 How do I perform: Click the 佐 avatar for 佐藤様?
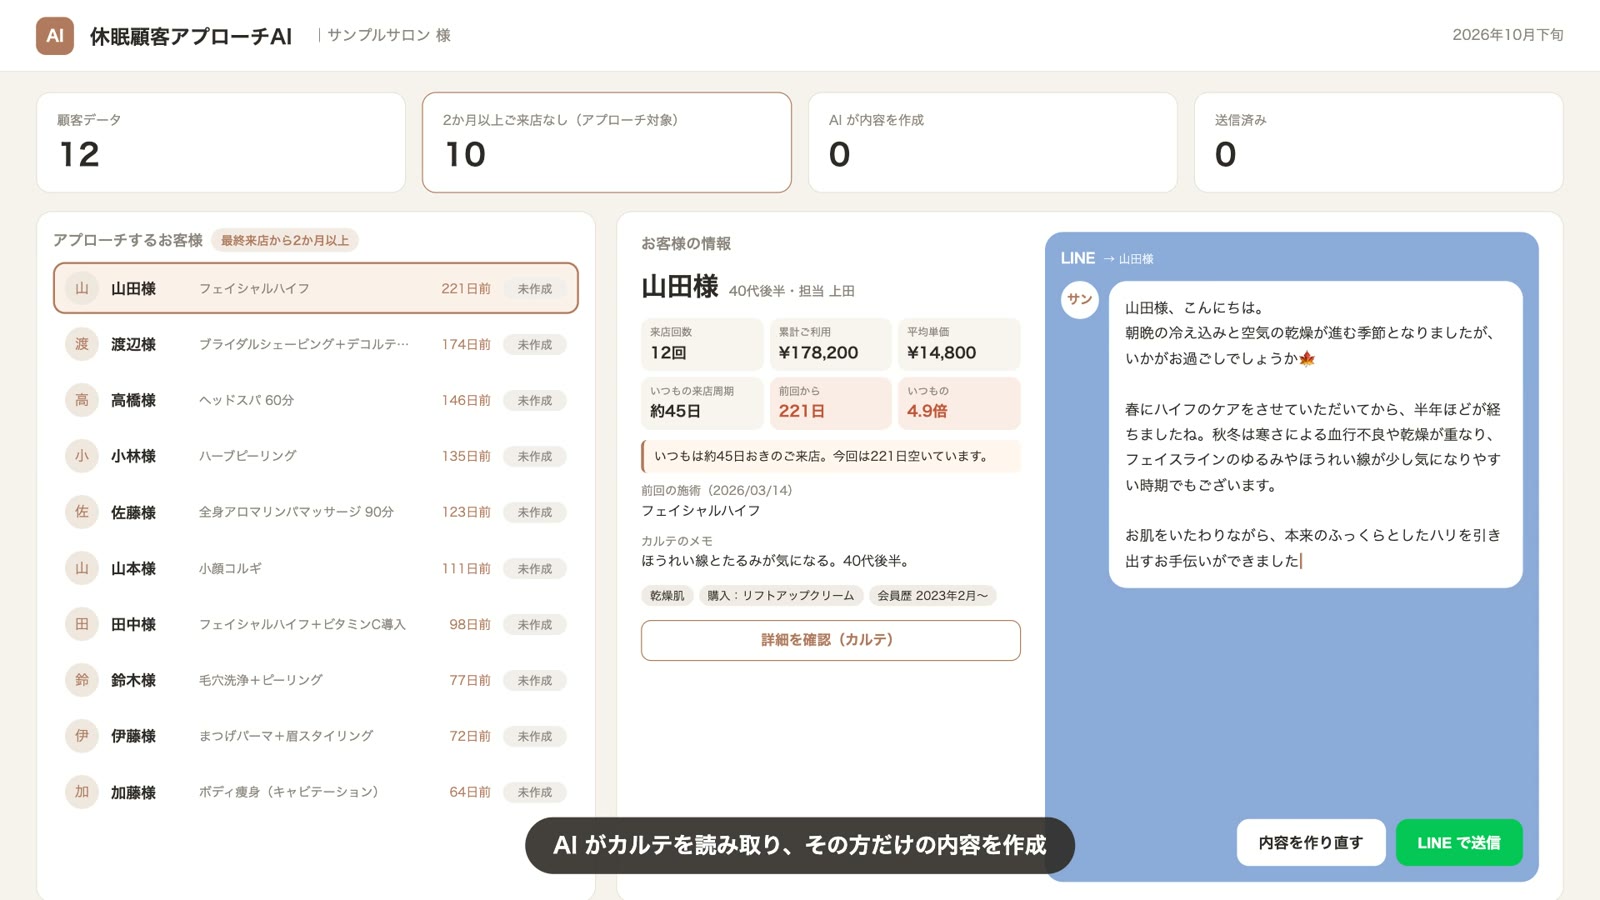click(x=82, y=512)
